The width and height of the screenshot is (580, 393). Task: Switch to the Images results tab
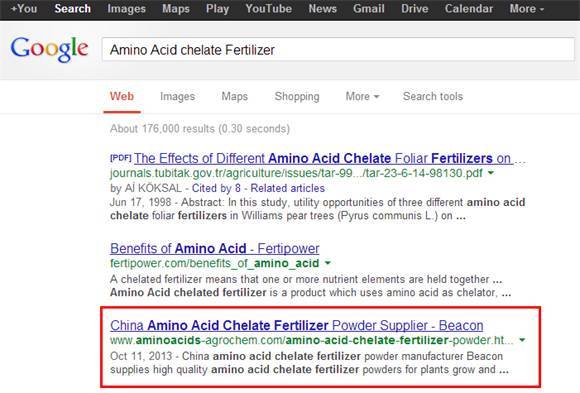coord(177,96)
